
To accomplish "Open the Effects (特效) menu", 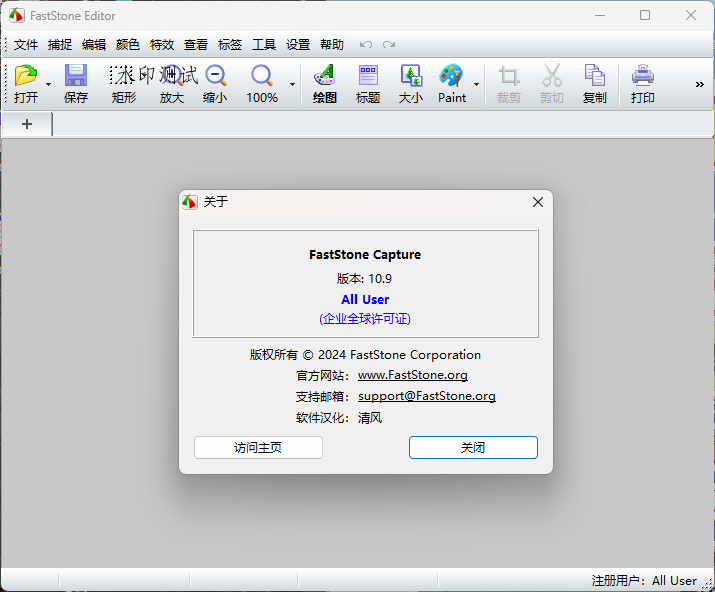I will (x=162, y=45).
